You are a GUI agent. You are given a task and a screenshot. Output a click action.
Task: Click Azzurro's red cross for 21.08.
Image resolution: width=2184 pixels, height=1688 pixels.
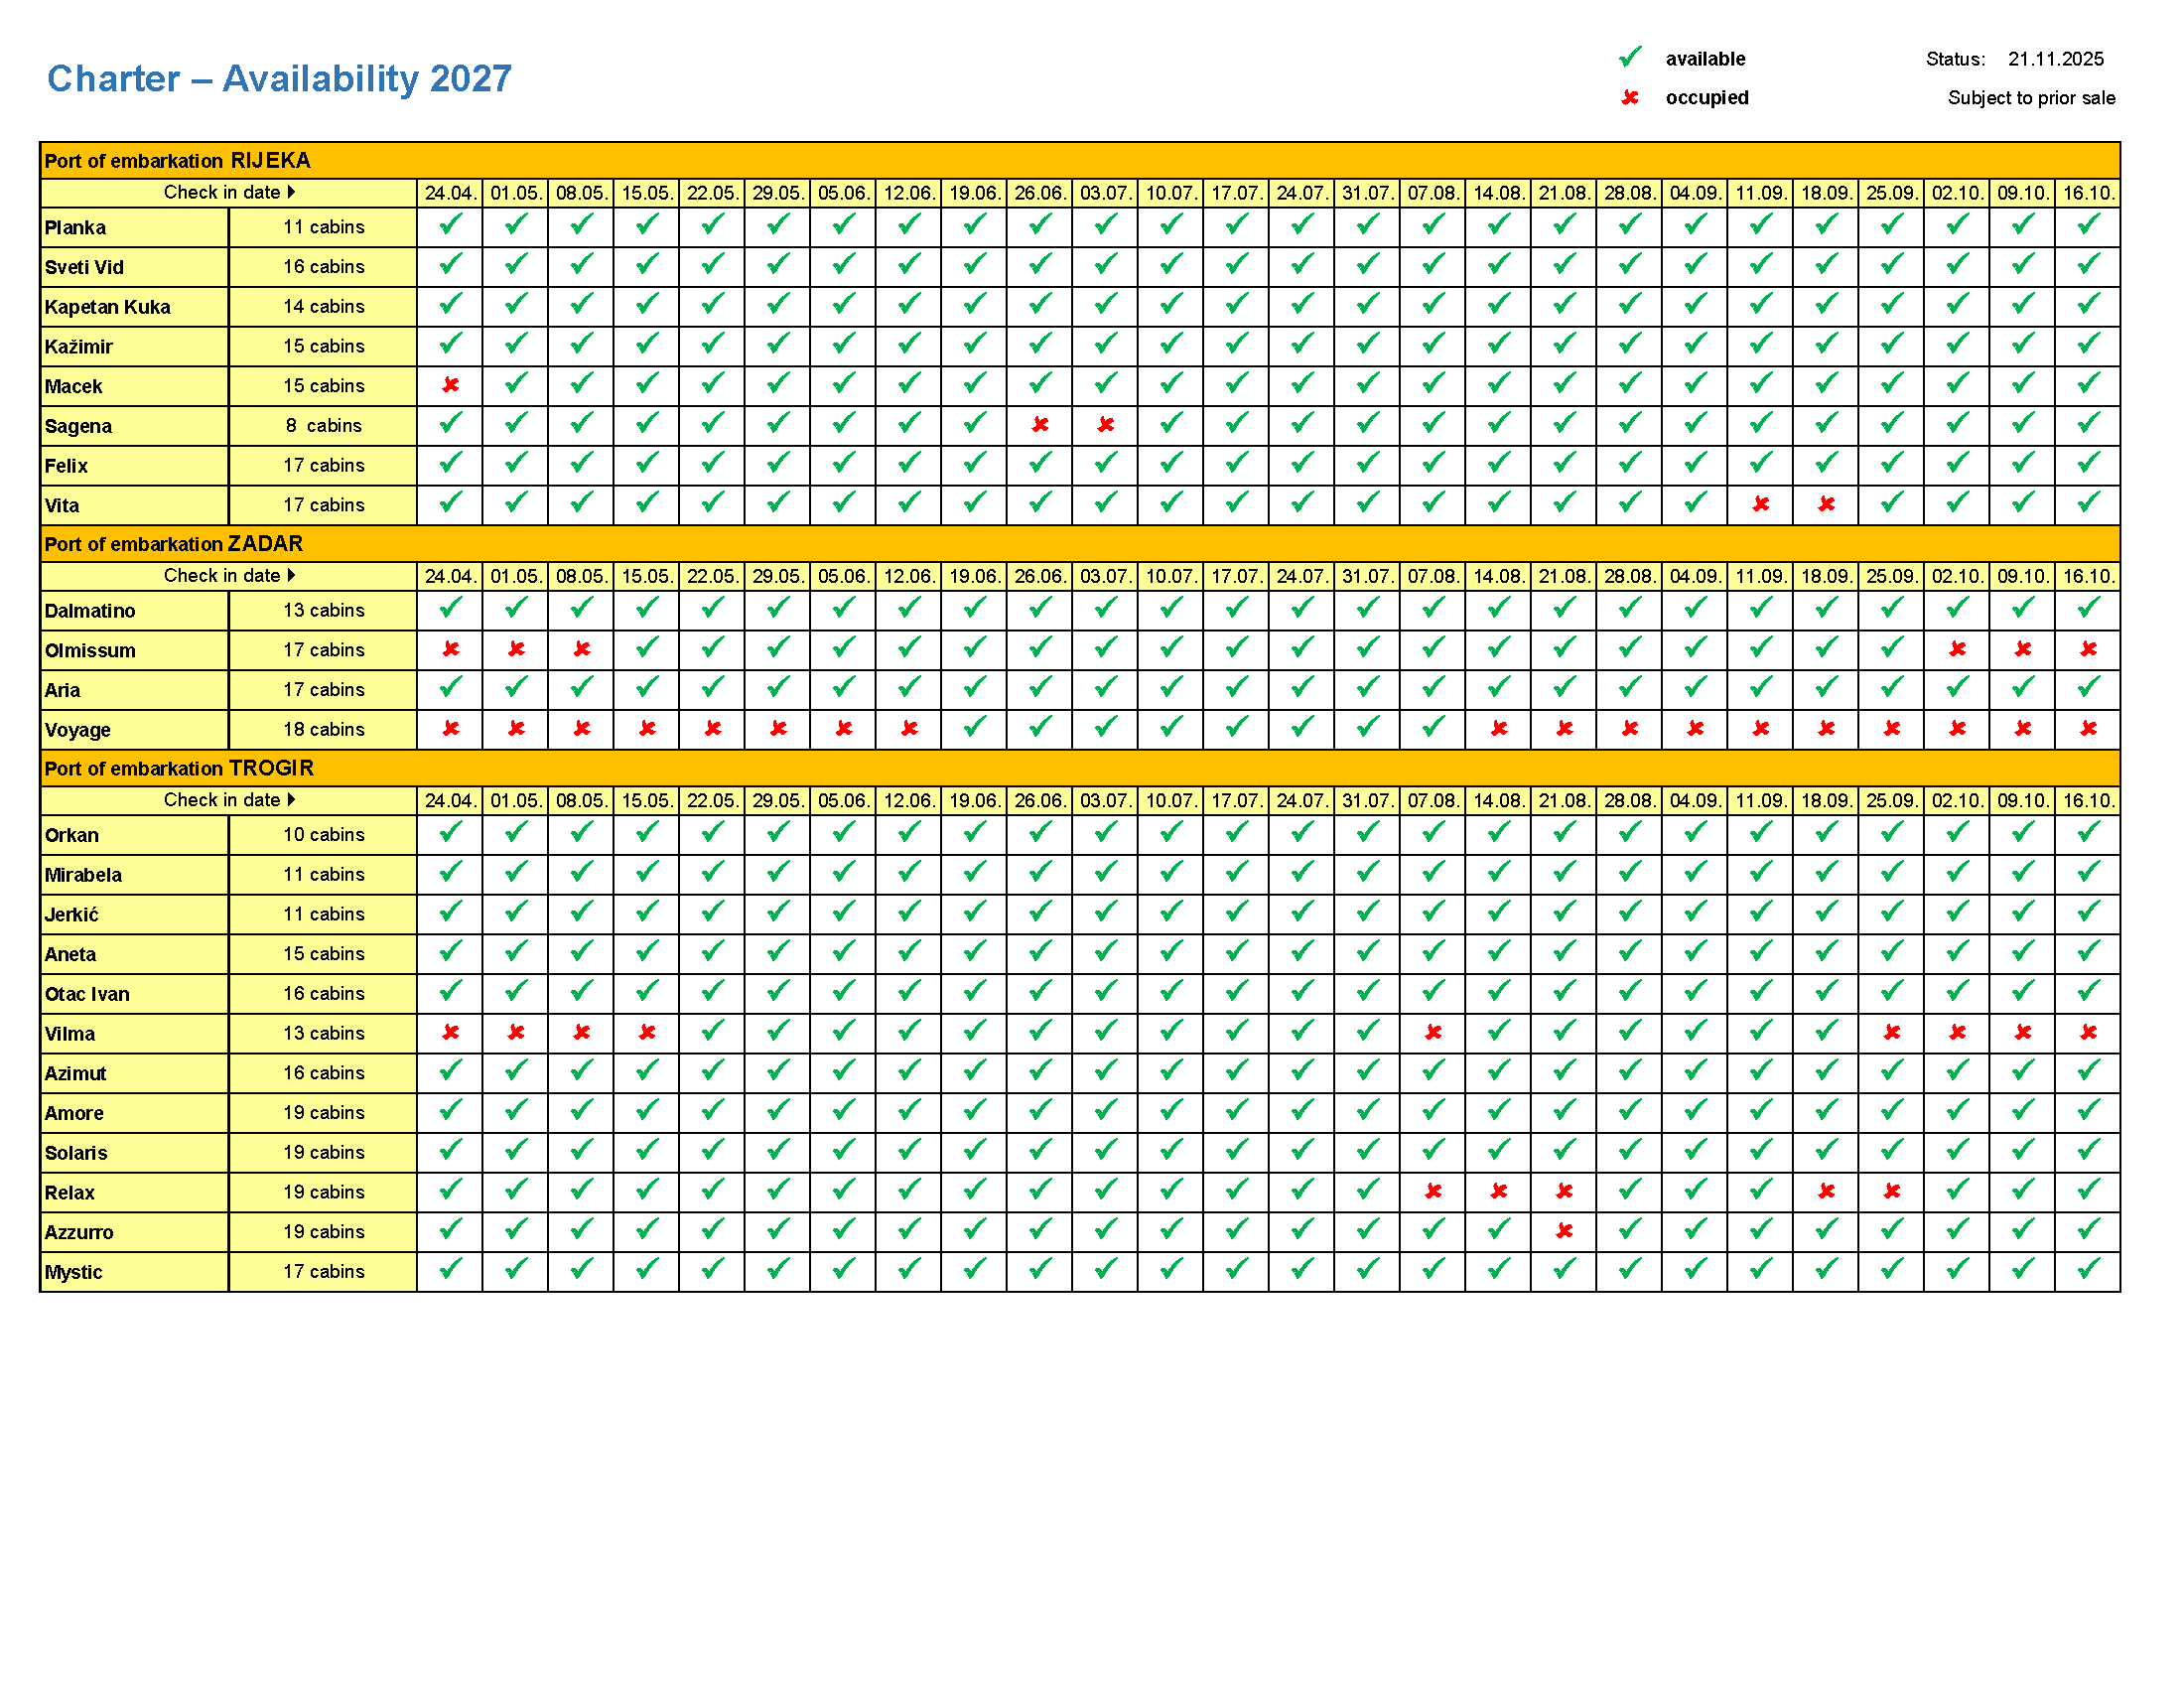tap(1563, 1231)
